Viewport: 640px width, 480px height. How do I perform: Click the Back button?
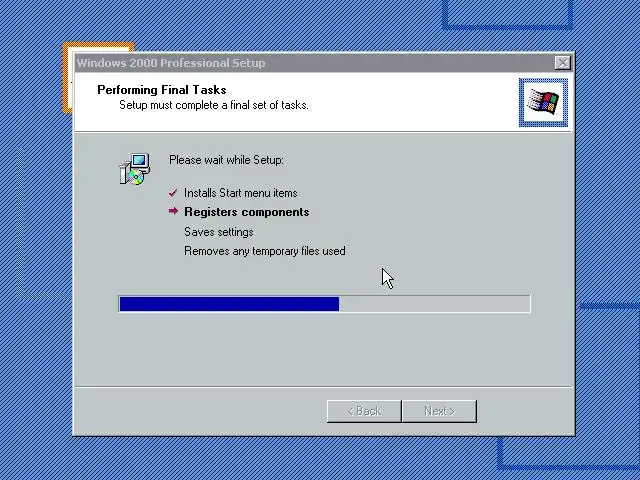pyautogui.click(x=364, y=411)
